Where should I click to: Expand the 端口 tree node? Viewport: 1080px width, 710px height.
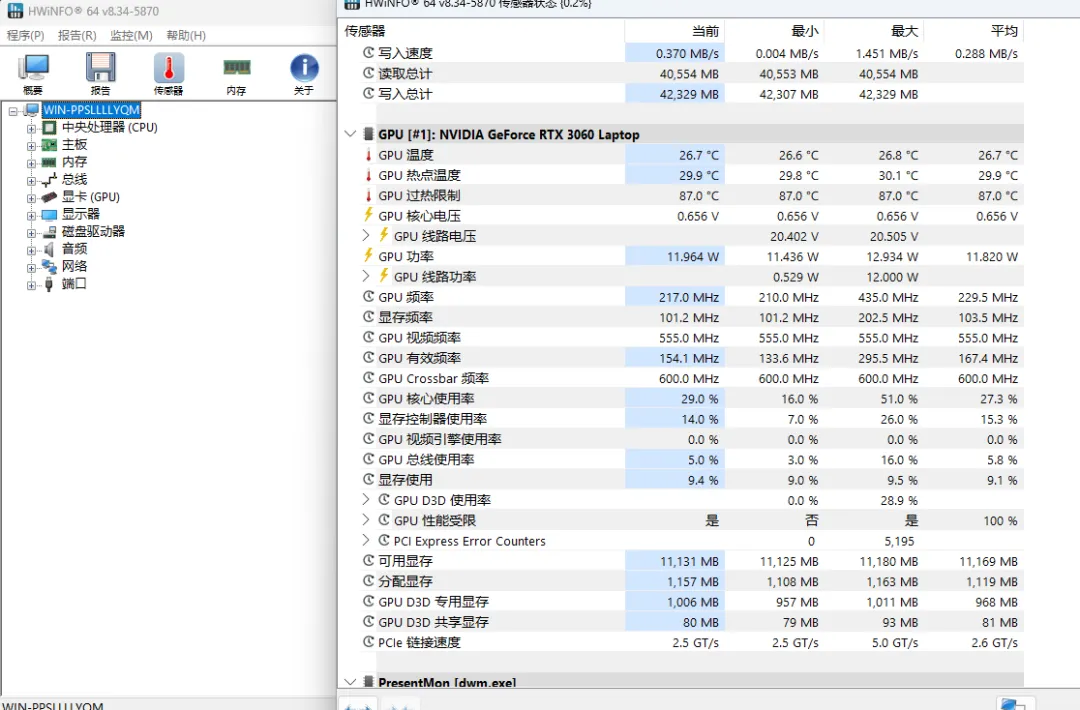[x=31, y=284]
